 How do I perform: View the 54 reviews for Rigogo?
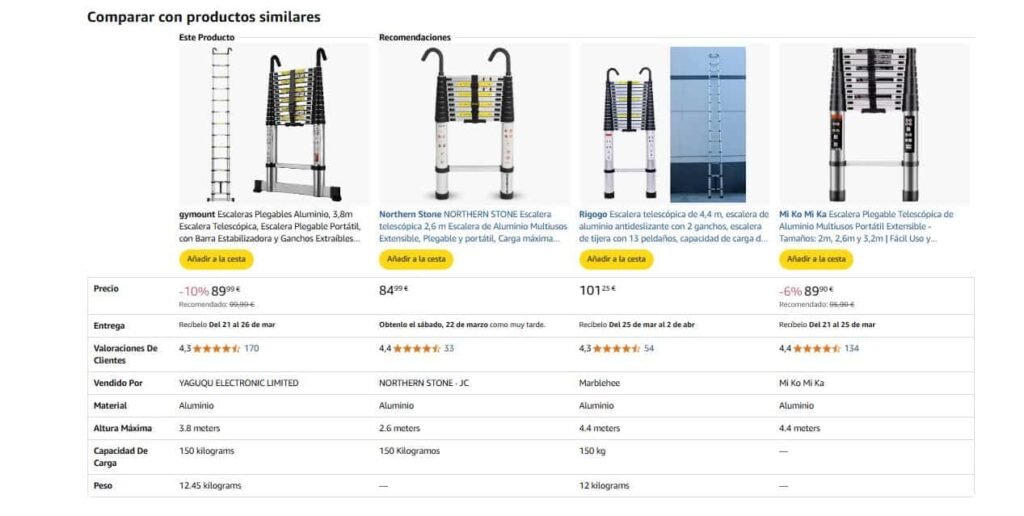649,349
